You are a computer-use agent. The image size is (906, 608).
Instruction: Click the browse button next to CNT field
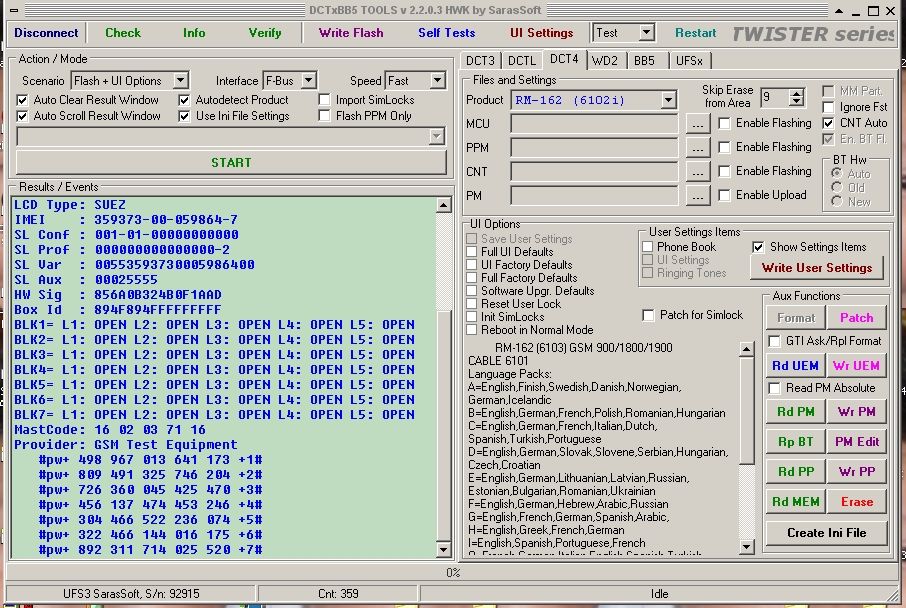698,172
